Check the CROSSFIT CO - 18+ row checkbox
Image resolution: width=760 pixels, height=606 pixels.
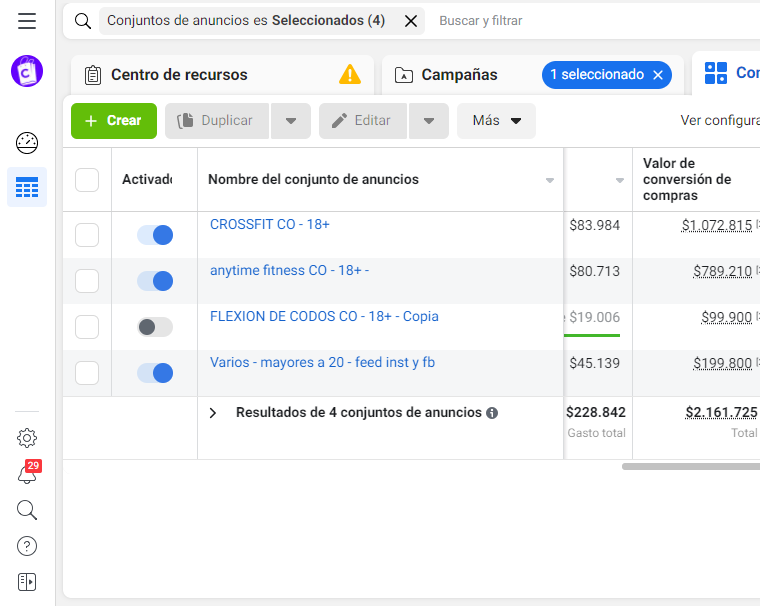point(87,235)
